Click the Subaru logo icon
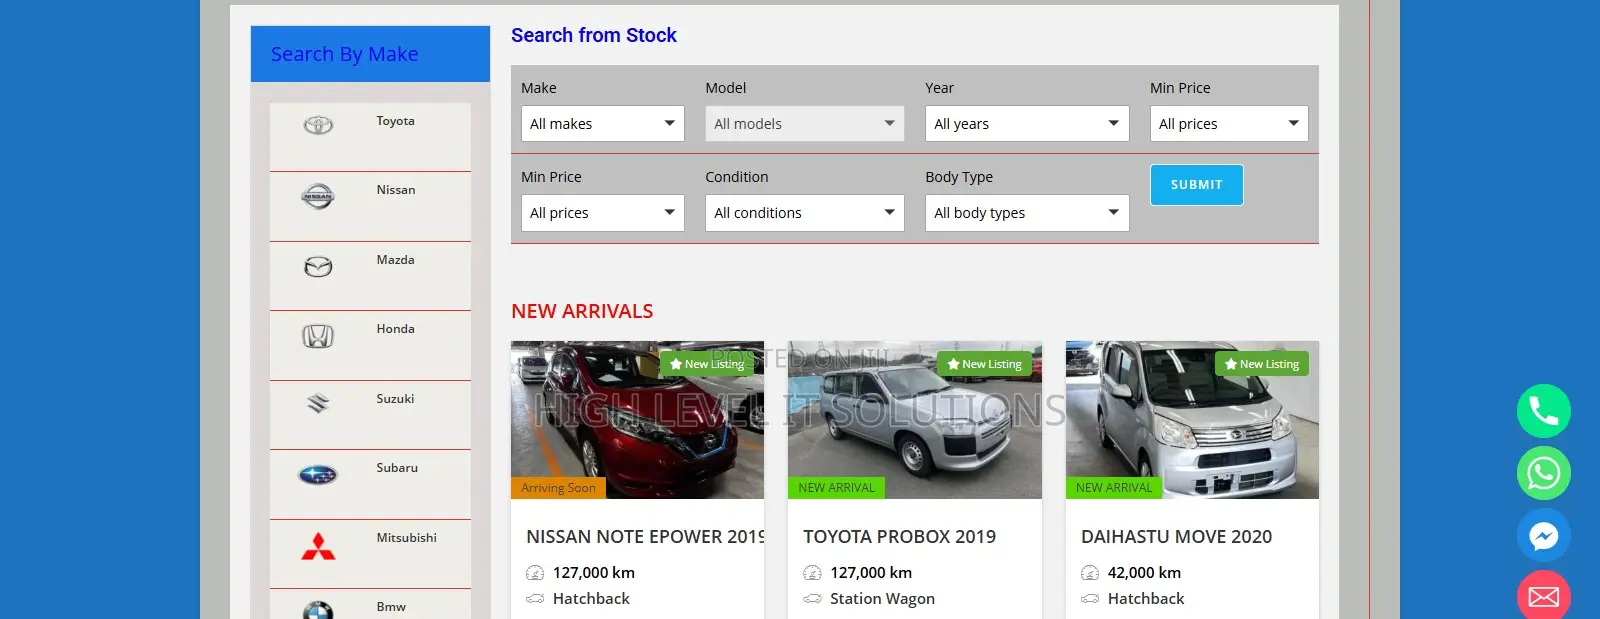1600x619 pixels. [x=318, y=475]
